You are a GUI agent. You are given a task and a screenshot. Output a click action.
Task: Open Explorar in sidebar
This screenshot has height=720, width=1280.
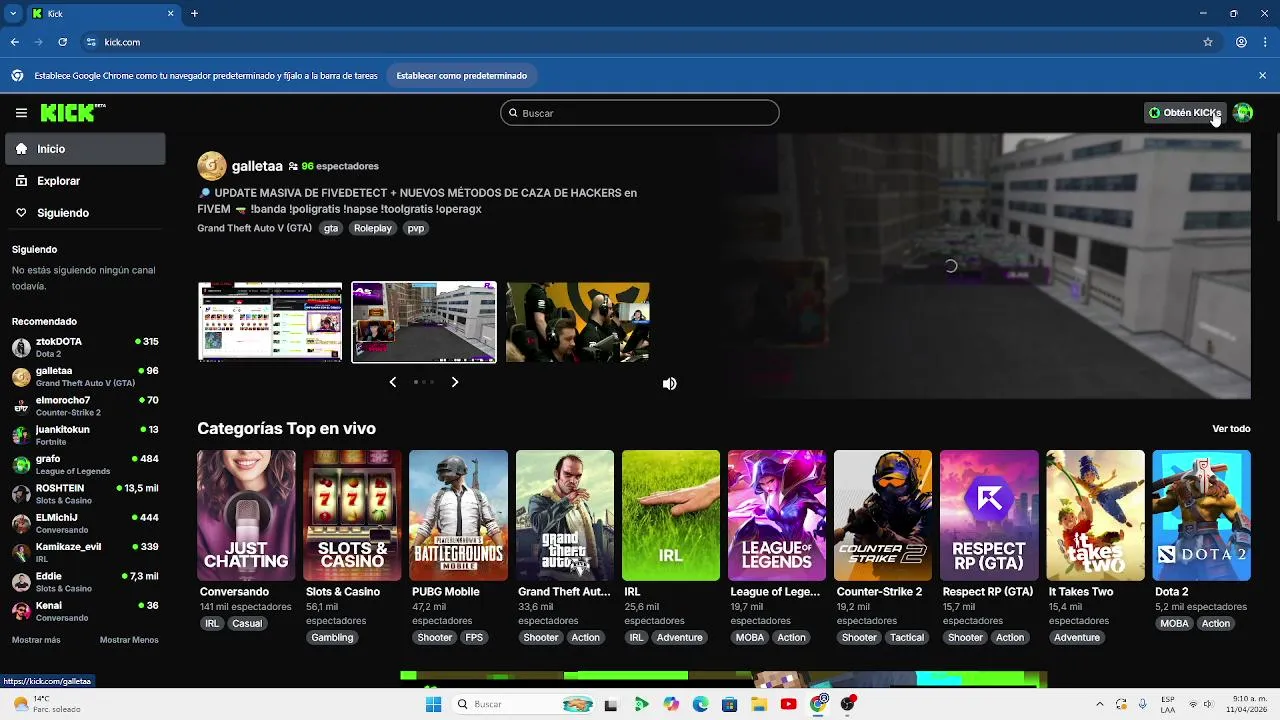point(84,181)
